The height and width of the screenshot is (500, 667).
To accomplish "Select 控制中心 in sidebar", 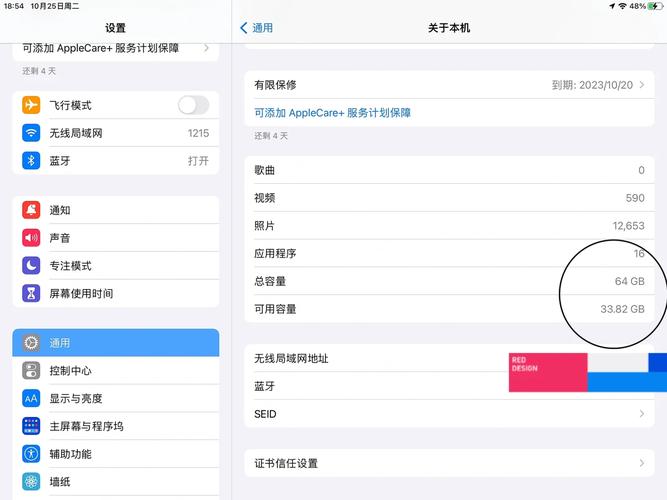I will (x=116, y=370).
